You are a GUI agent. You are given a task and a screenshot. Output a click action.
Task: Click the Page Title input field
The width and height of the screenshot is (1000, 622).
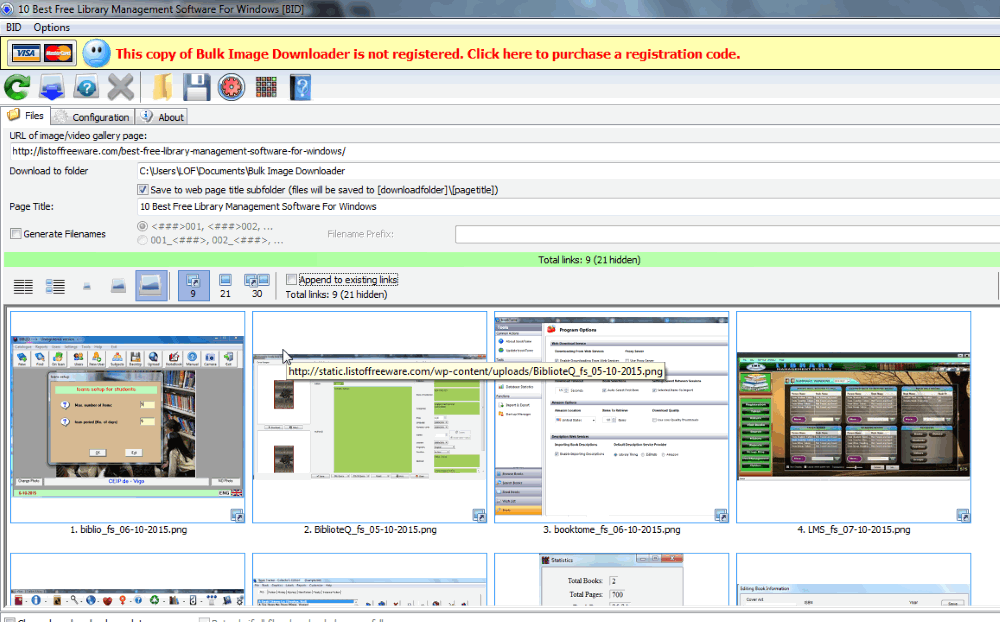point(568,207)
